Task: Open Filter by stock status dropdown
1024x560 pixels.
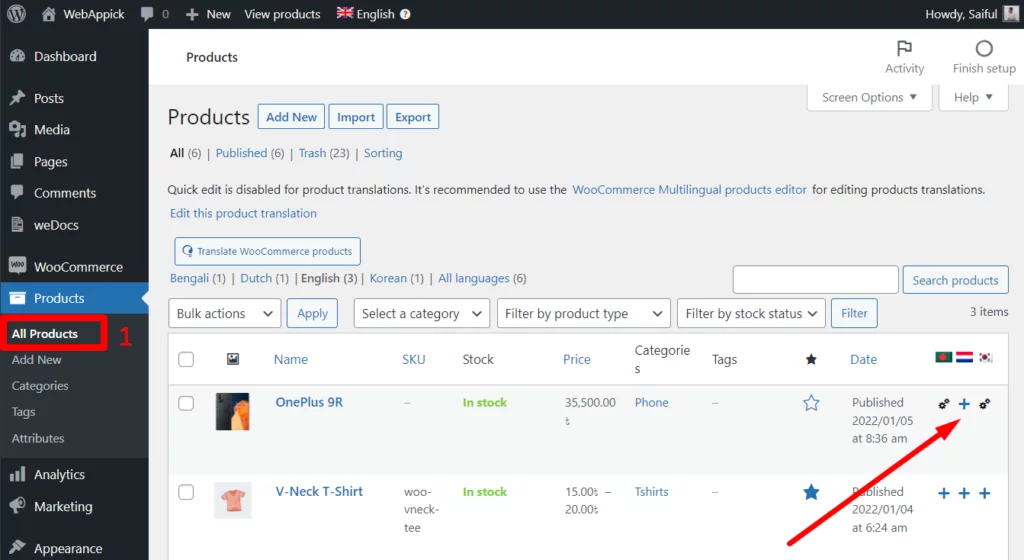Action: [x=751, y=313]
